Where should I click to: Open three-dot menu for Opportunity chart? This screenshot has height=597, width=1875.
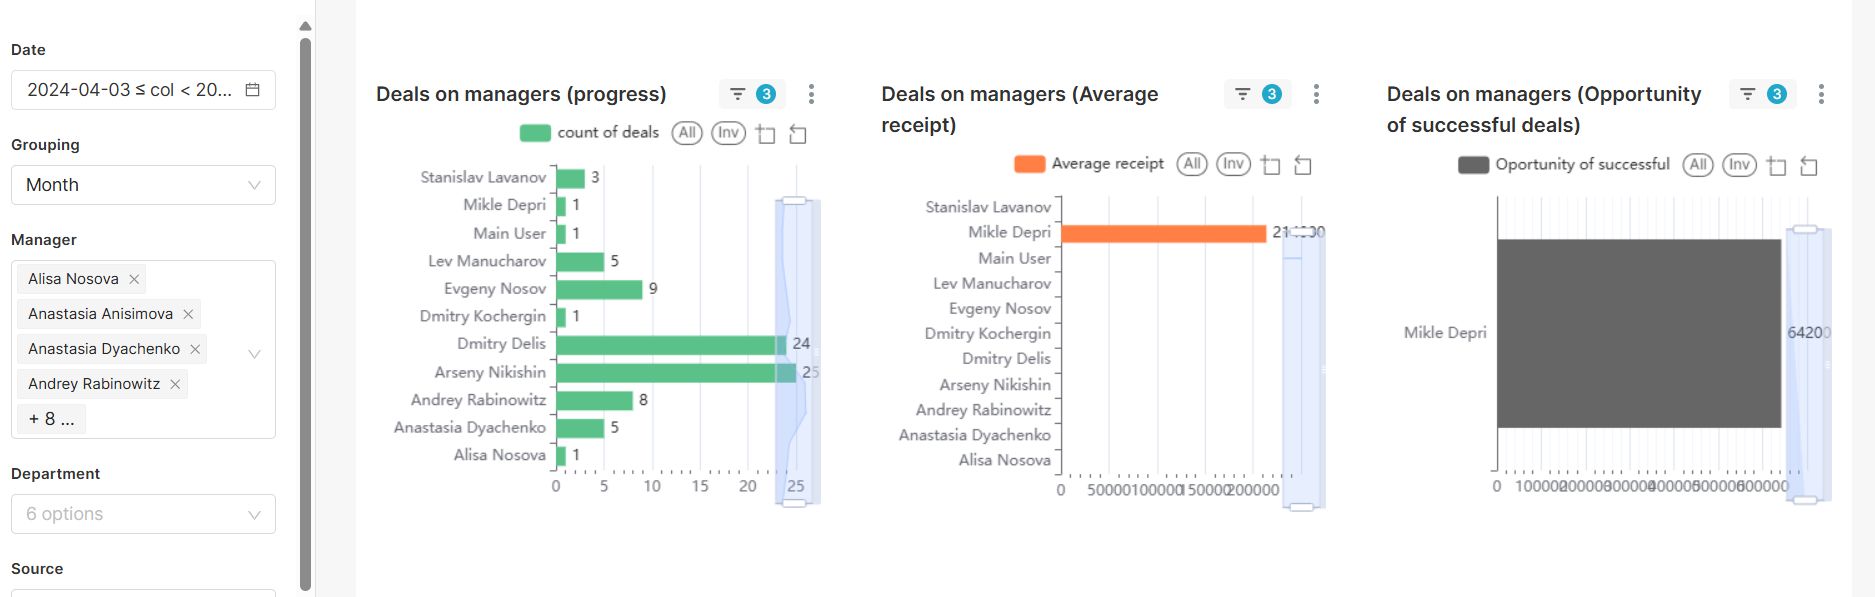click(x=1821, y=94)
